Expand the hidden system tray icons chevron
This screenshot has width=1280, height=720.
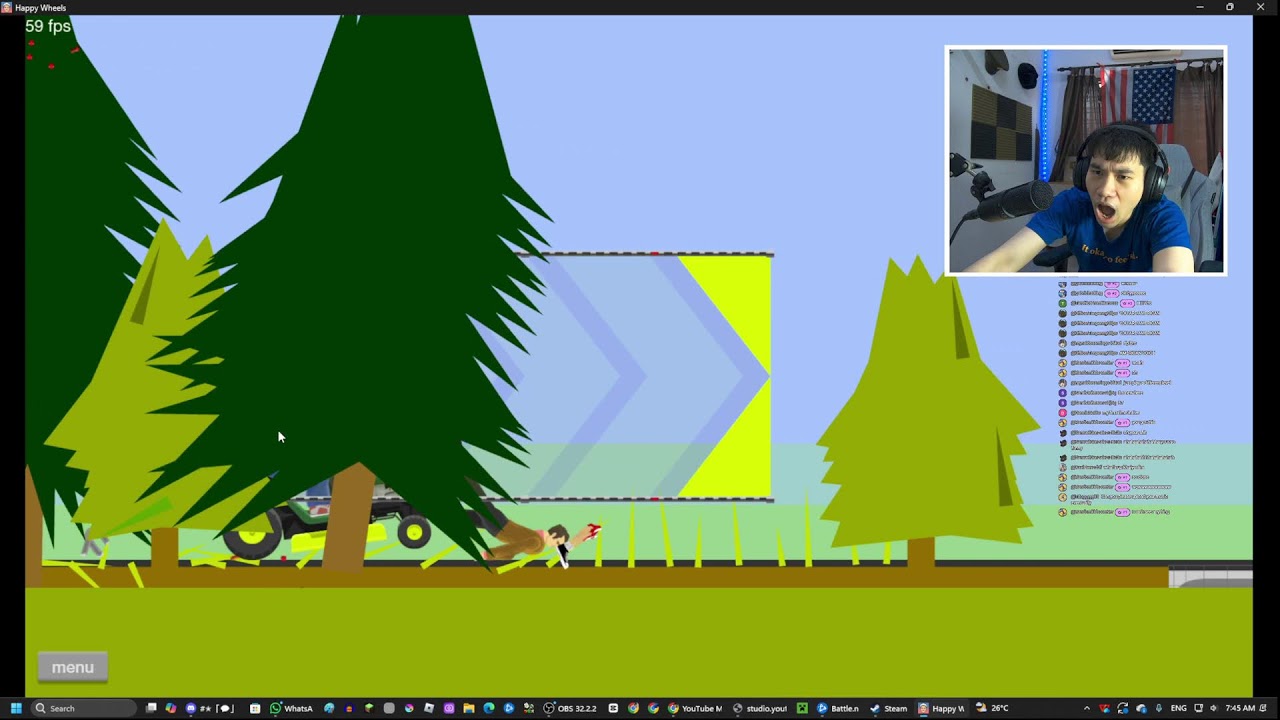point(1086,708)
